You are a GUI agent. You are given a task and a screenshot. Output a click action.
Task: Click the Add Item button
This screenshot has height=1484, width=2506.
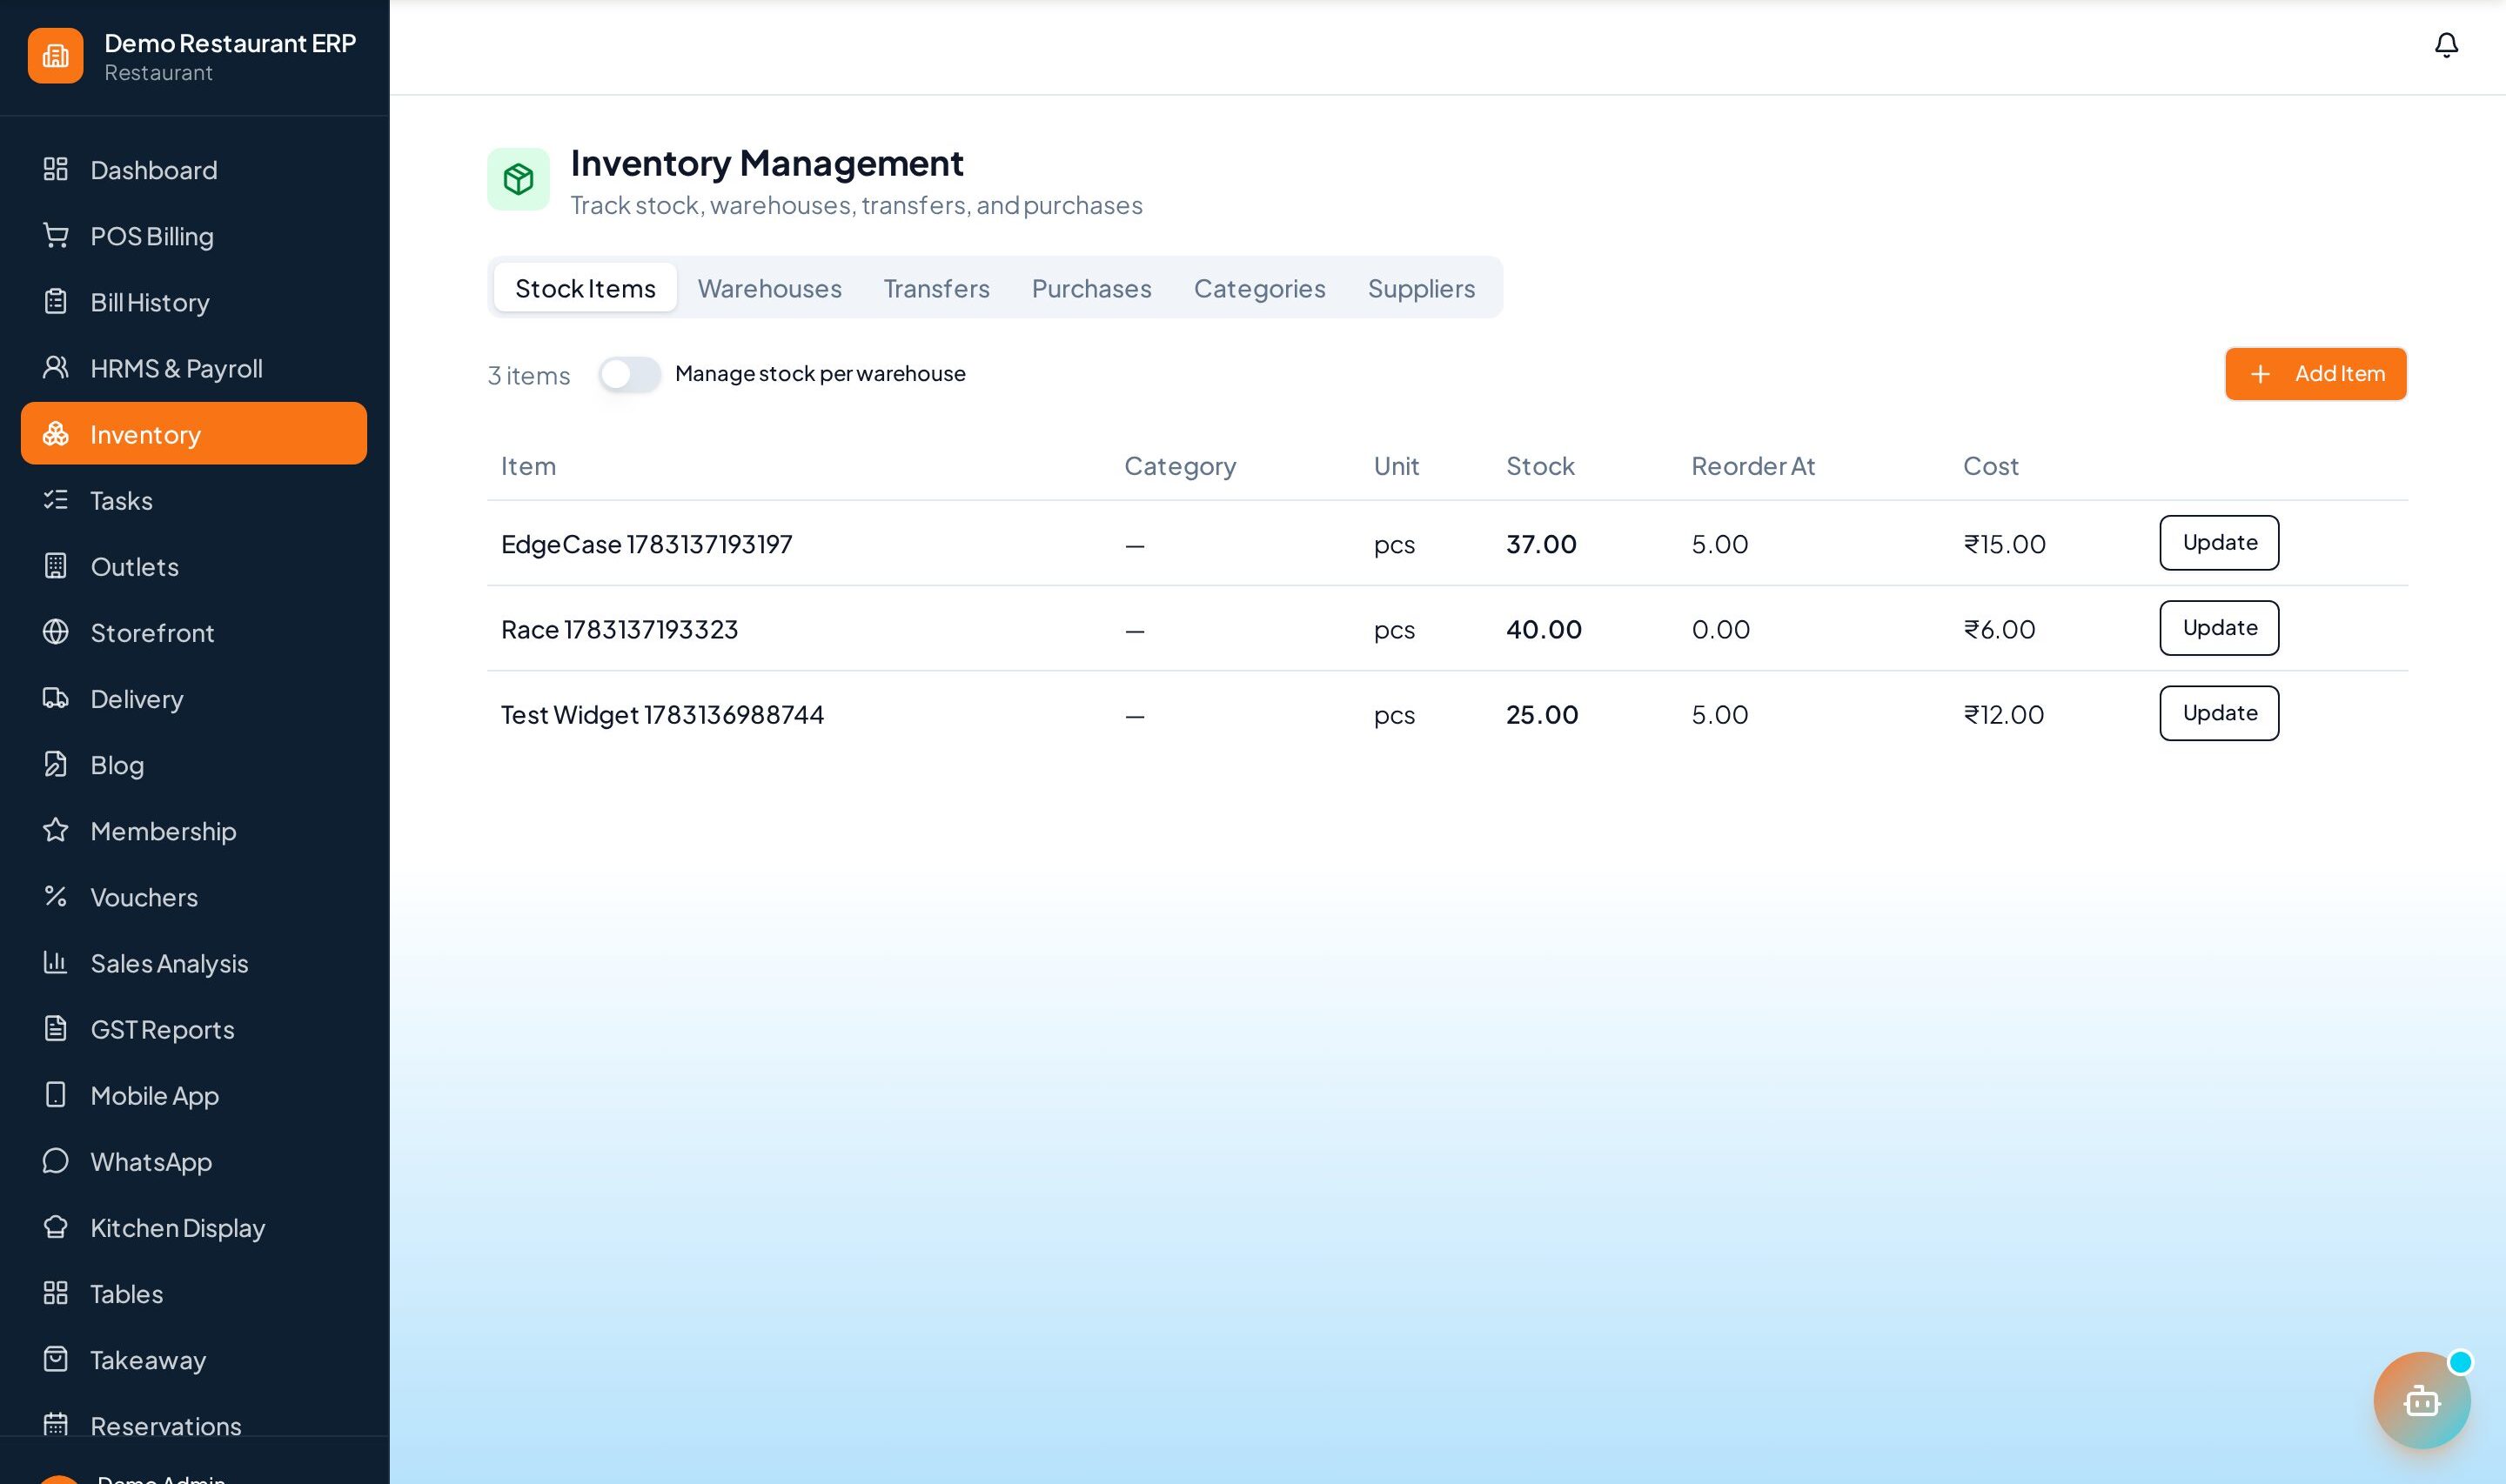[x=2315, y=374]
